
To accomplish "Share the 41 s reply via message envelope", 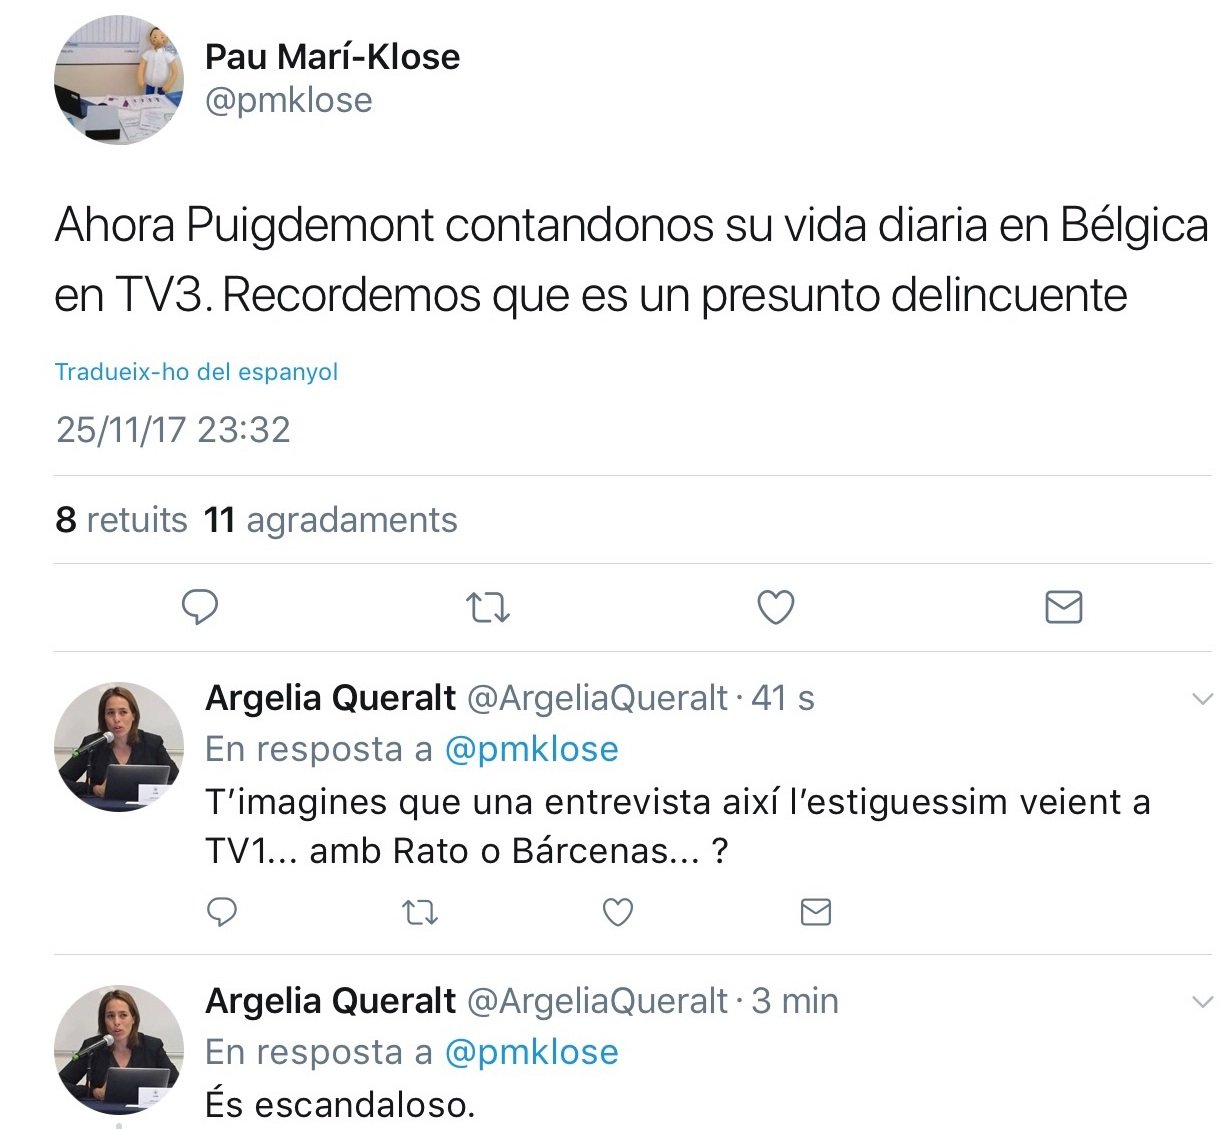I will pyautogui.click(x=816, y=912).
